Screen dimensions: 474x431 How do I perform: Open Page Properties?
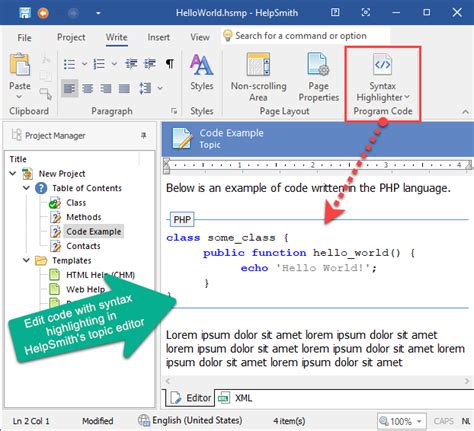coord(318,77)
